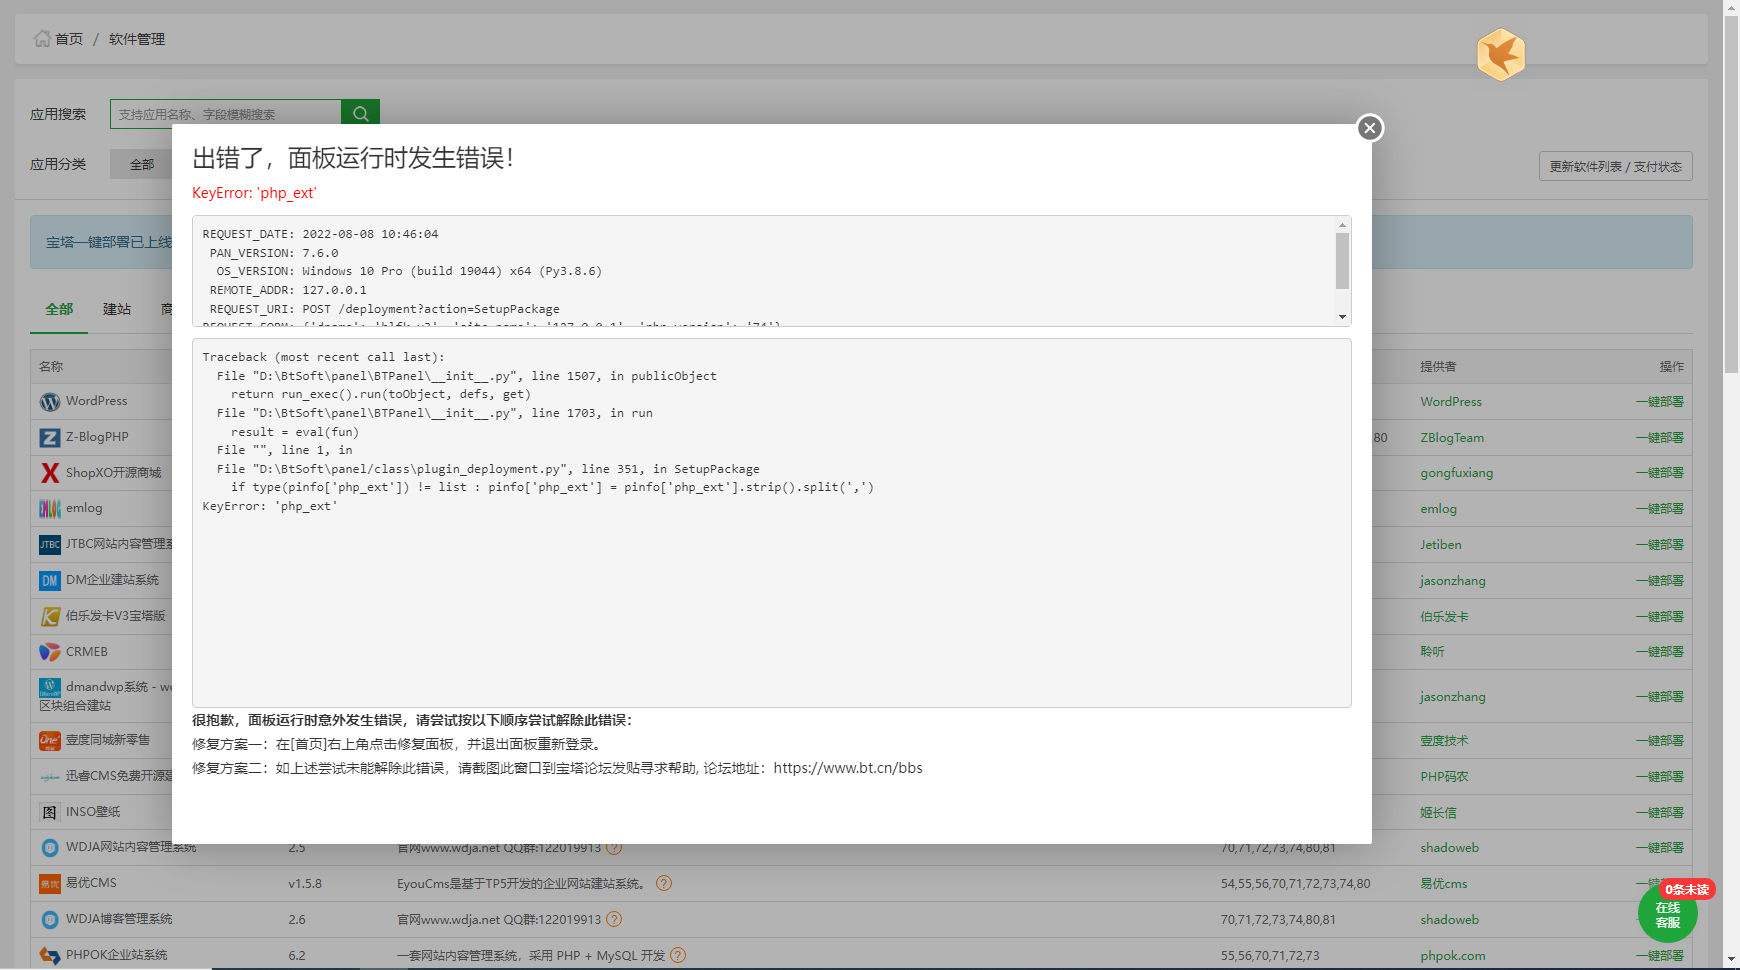Click the INSO壁纸 app icon
1740x970 pixels.
(x=50, y=812)
